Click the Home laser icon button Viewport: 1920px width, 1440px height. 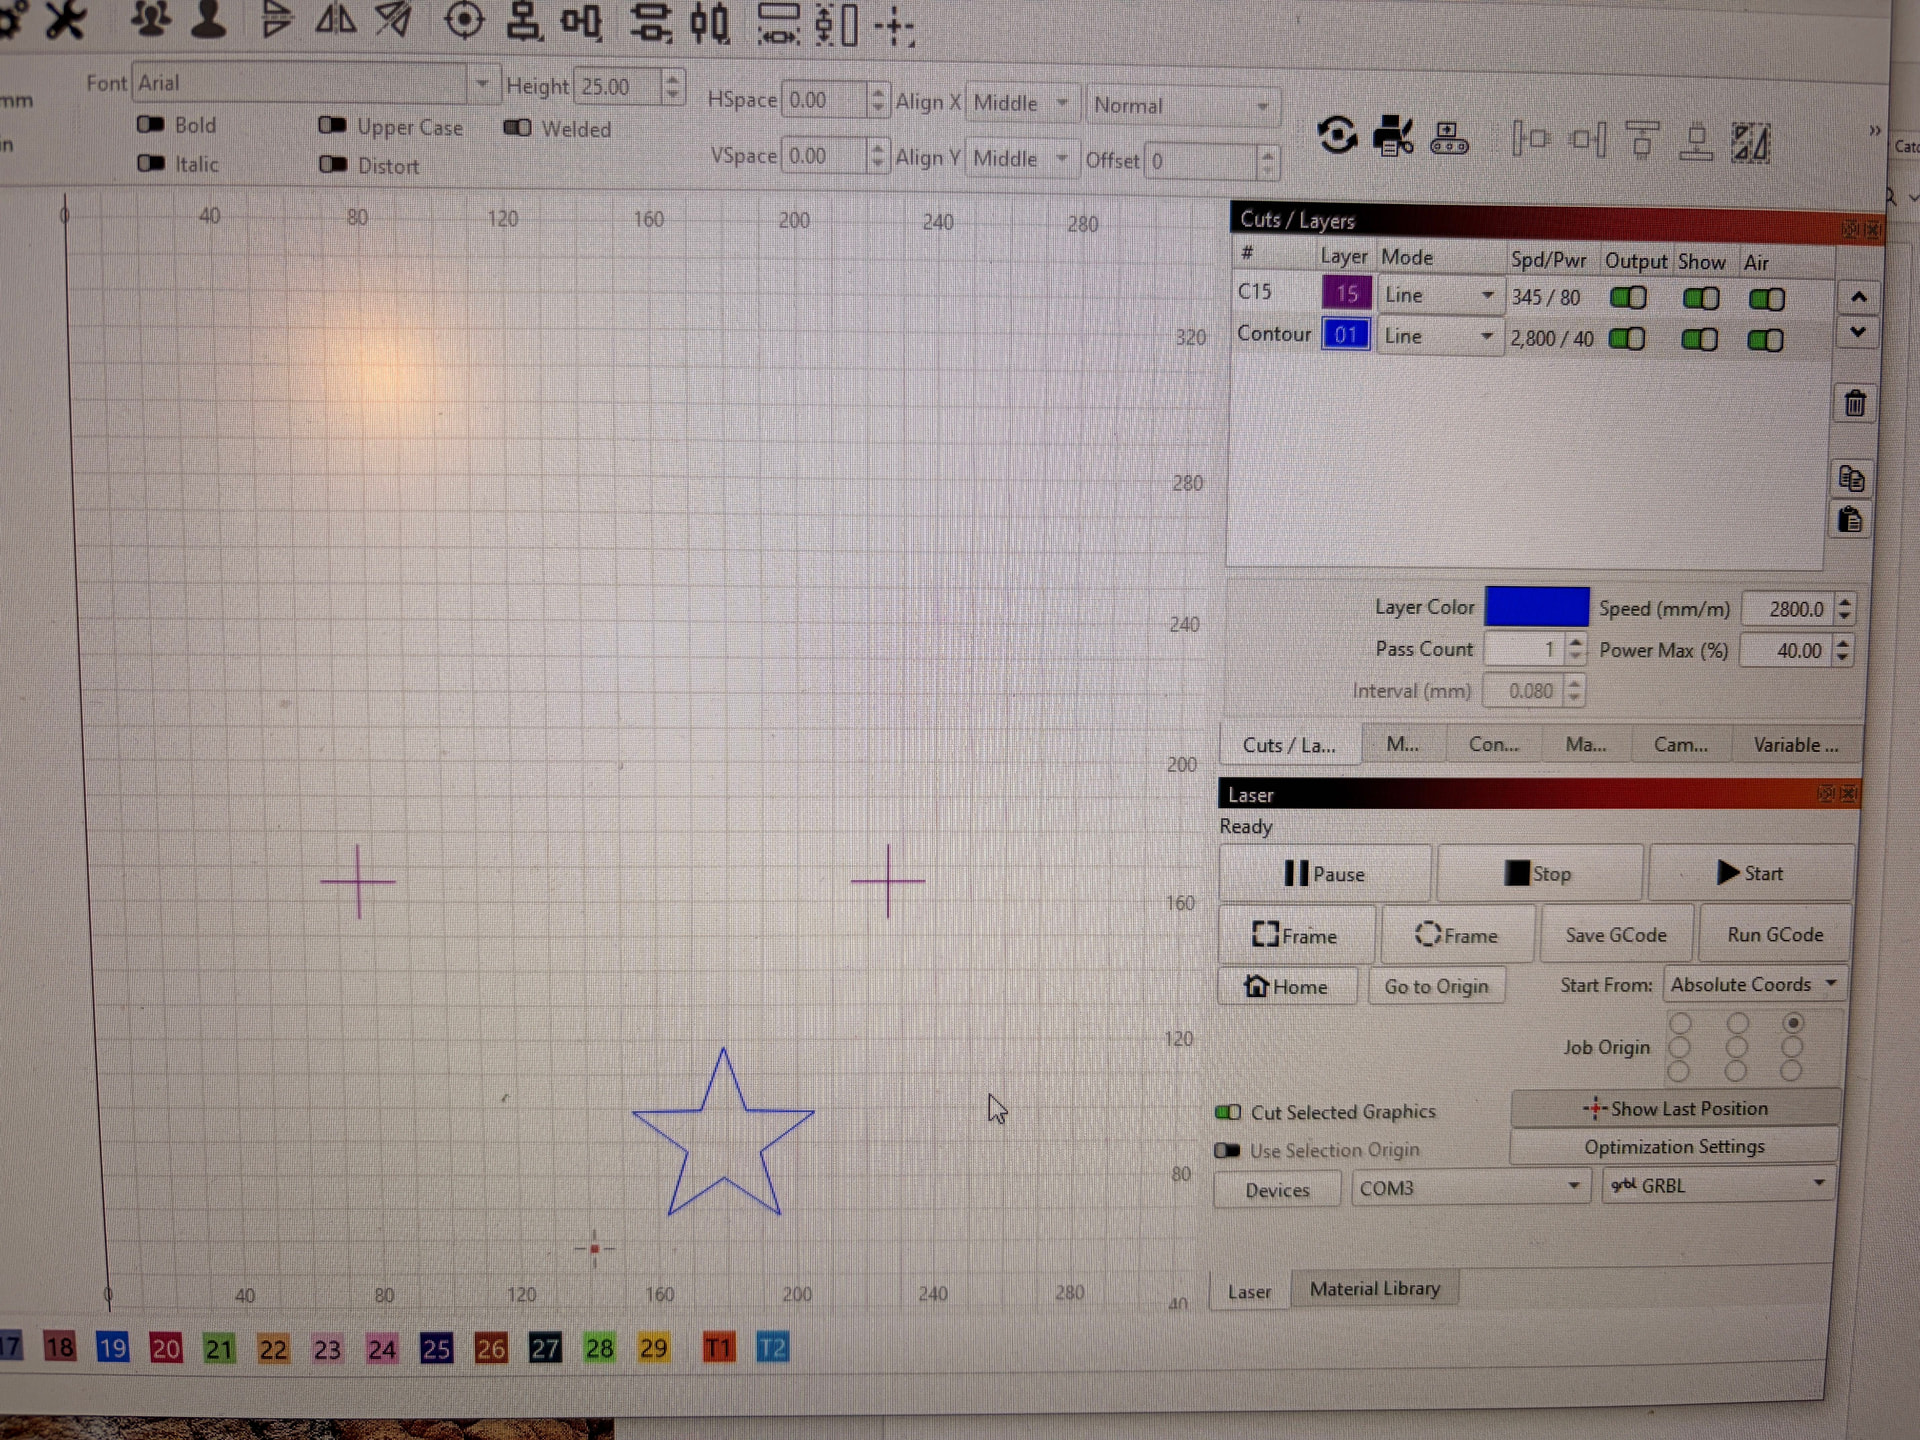1287,987
